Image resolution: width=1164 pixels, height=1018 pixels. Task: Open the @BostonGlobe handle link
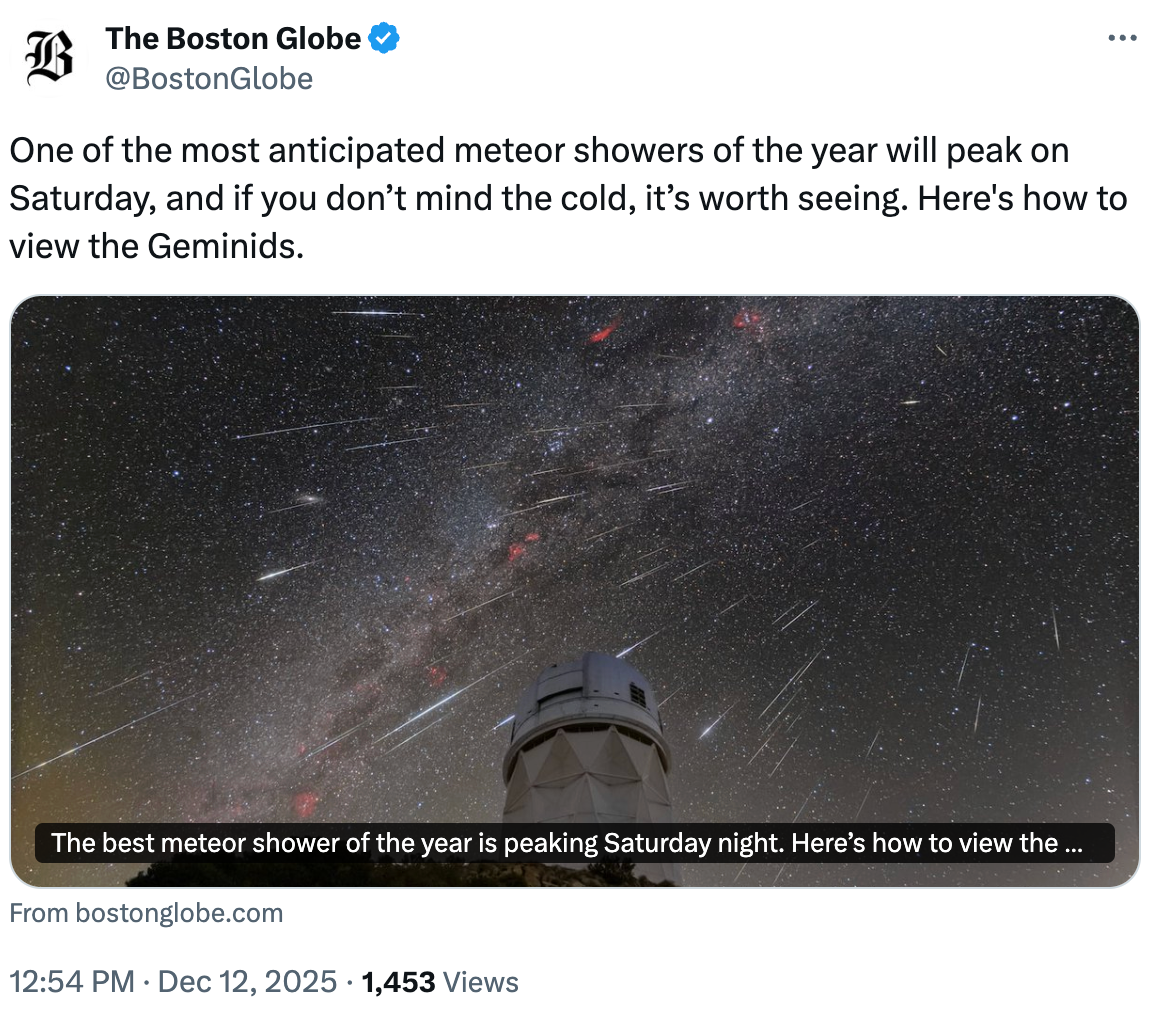(x=209, y=78)
